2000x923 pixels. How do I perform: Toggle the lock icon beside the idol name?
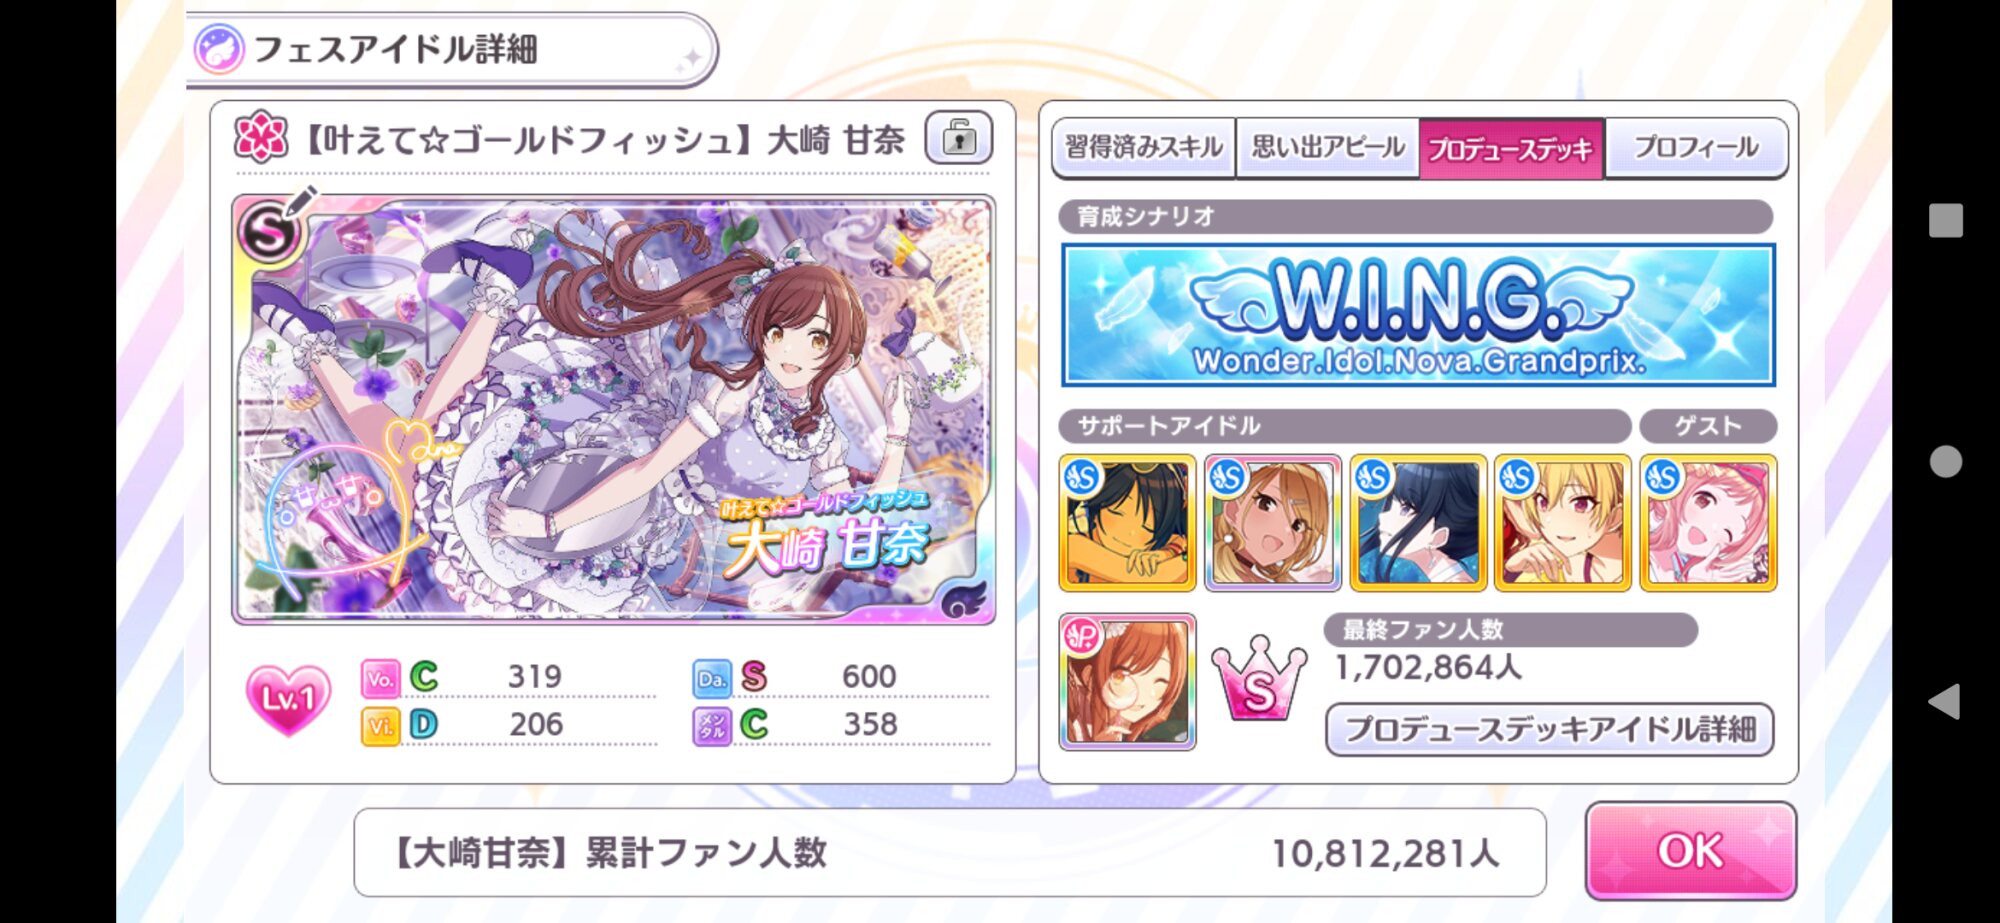(x=958, y=138)
